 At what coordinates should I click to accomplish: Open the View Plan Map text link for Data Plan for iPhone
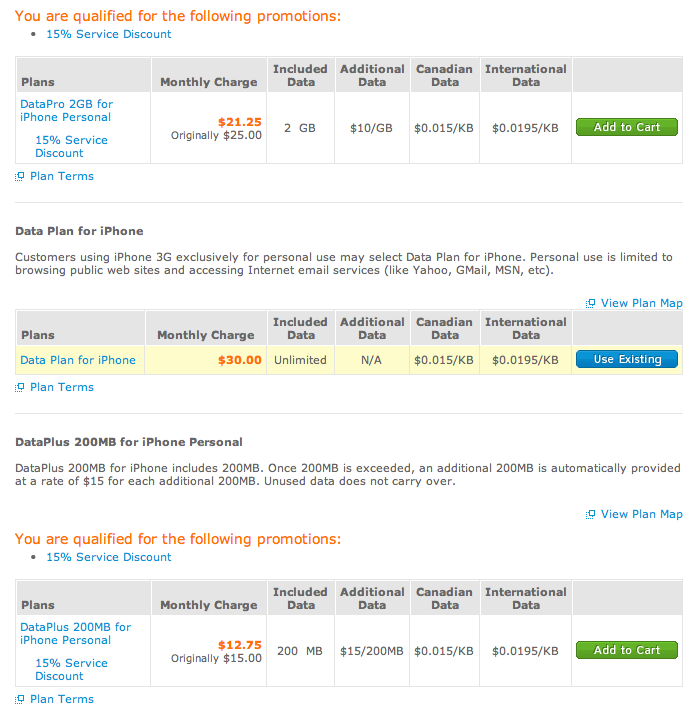click(642, 304)
